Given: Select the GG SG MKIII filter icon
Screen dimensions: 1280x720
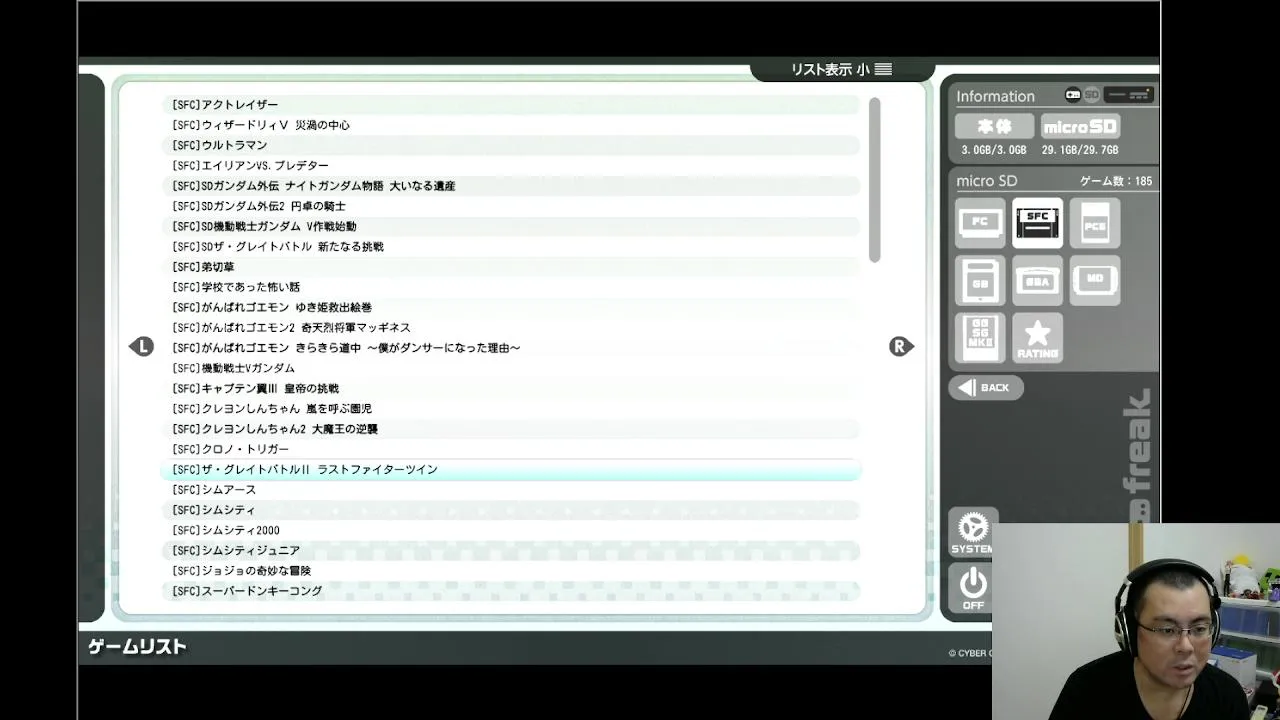Looking at the screenshot, I should point(980,338).
